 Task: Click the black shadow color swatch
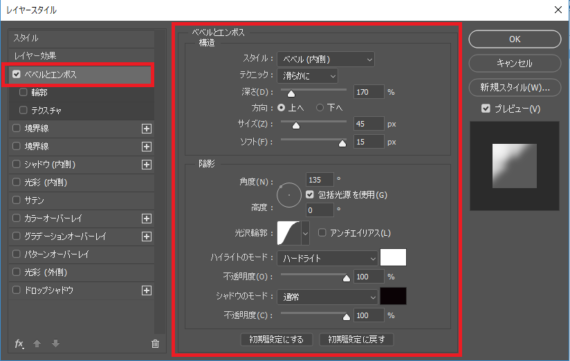point(393,296)
